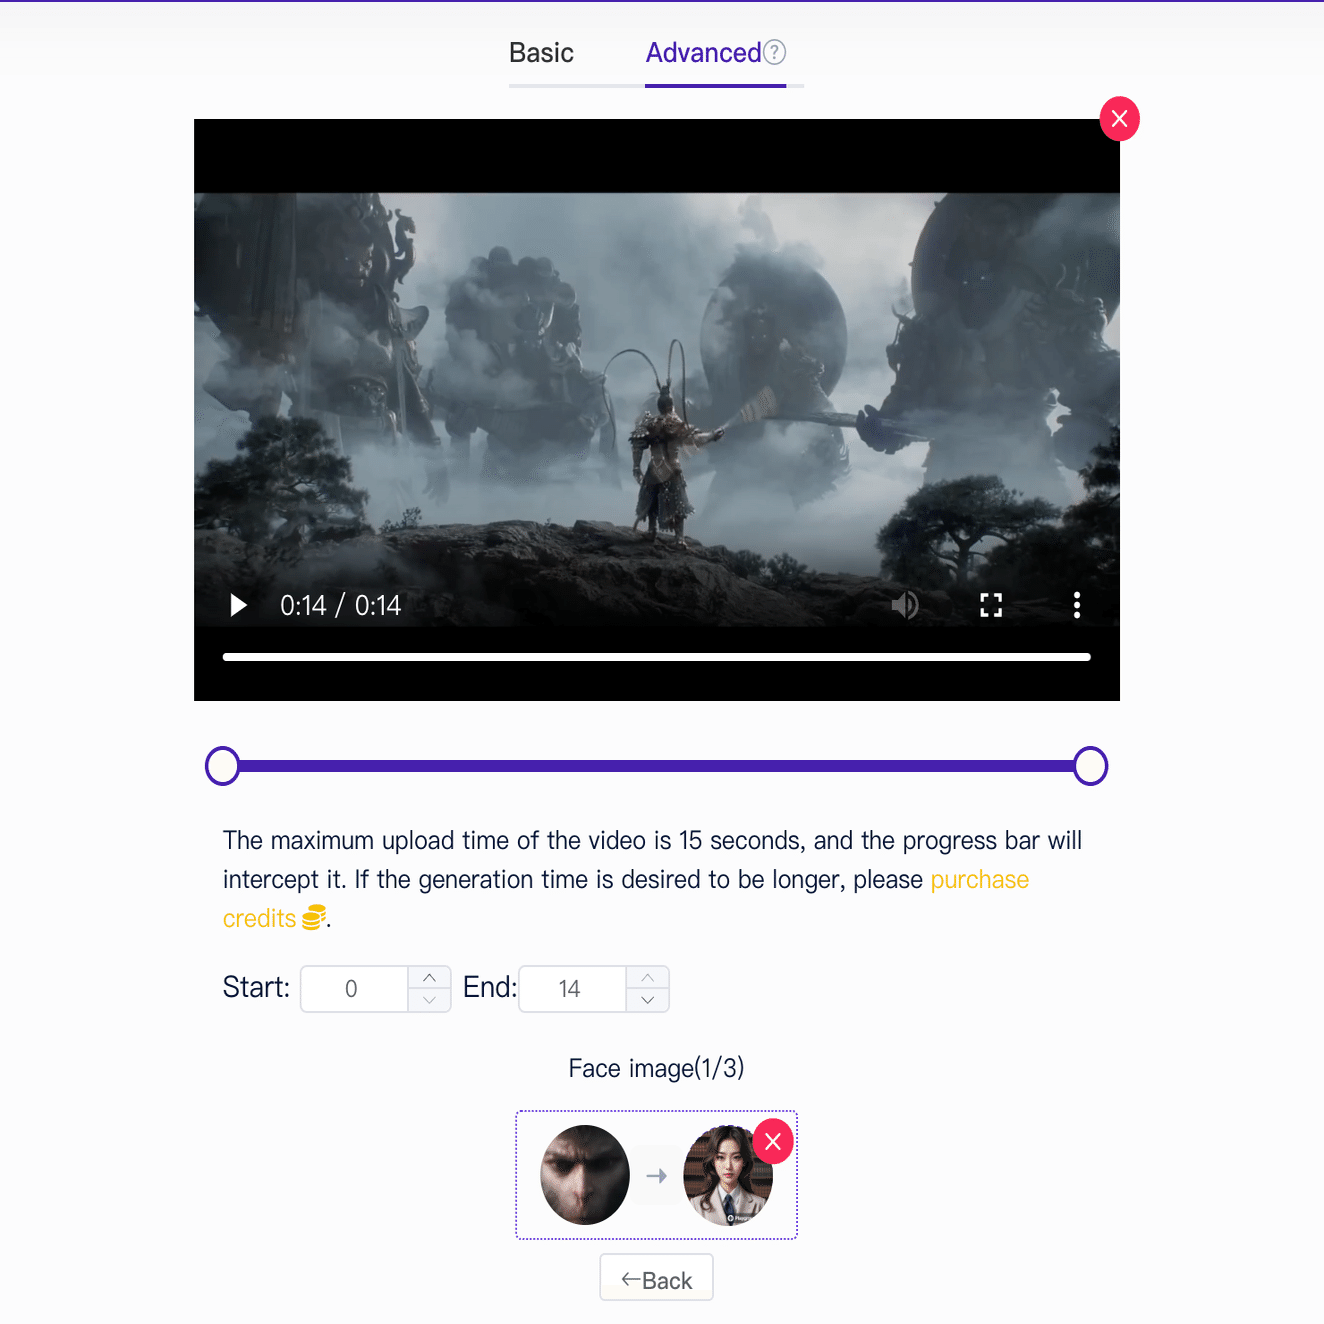This screenshot has width=1324, height=1324.
Task: Mute the video volume speaker icon
Action: pos(905,605)
